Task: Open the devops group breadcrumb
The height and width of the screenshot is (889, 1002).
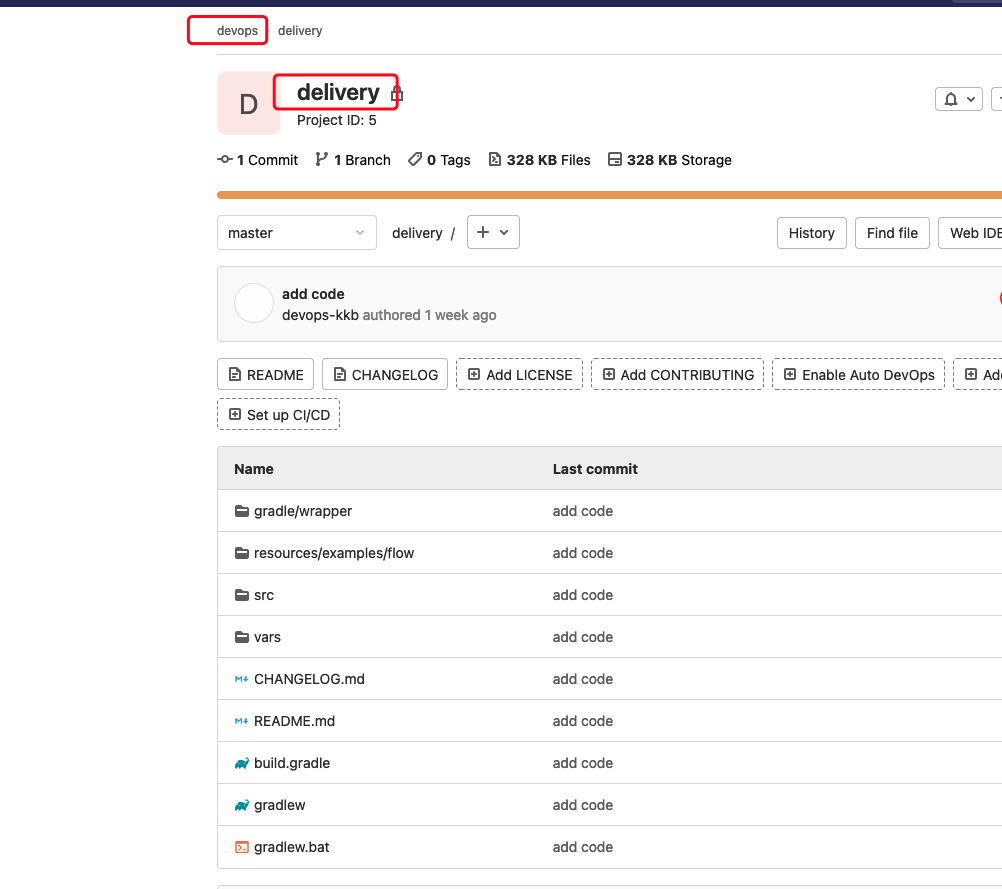Action: 237,31
